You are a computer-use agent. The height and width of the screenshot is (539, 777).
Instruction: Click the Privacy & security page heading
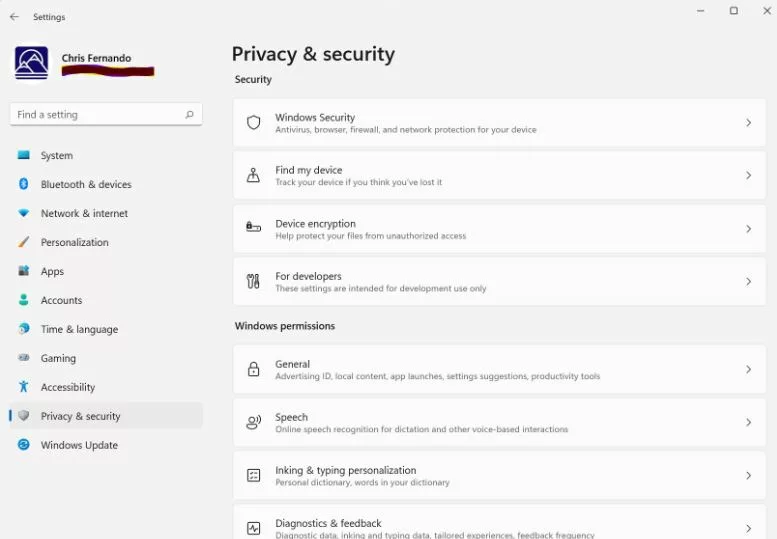tap(313, 54)
